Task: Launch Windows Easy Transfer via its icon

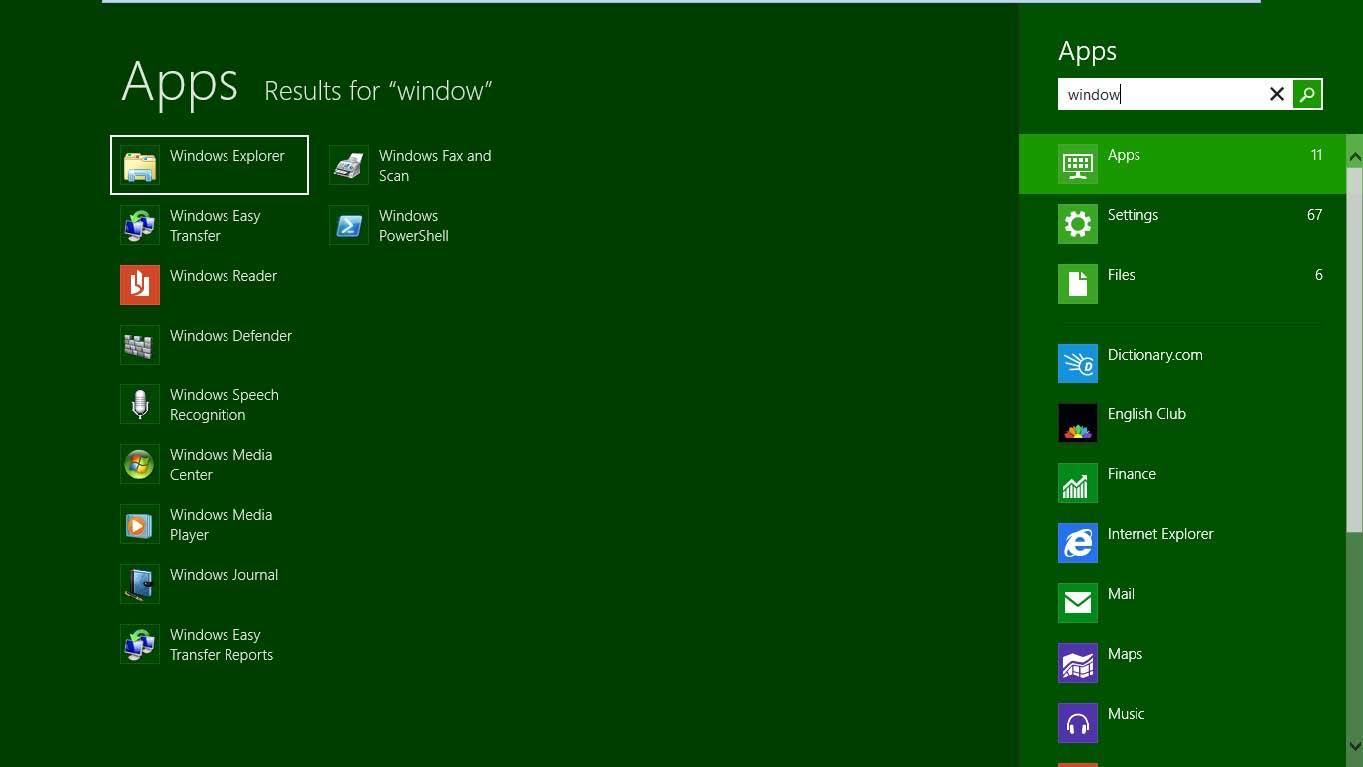Action: (x=140, y=225)
